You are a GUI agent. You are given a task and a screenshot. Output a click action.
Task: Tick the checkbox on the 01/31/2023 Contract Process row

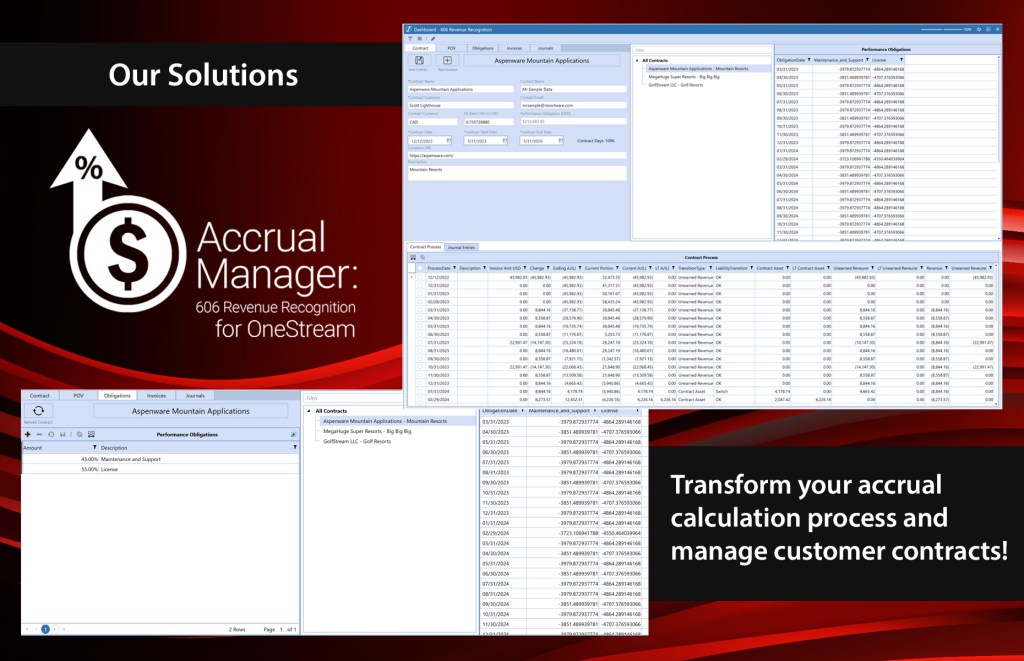(420, 292)
